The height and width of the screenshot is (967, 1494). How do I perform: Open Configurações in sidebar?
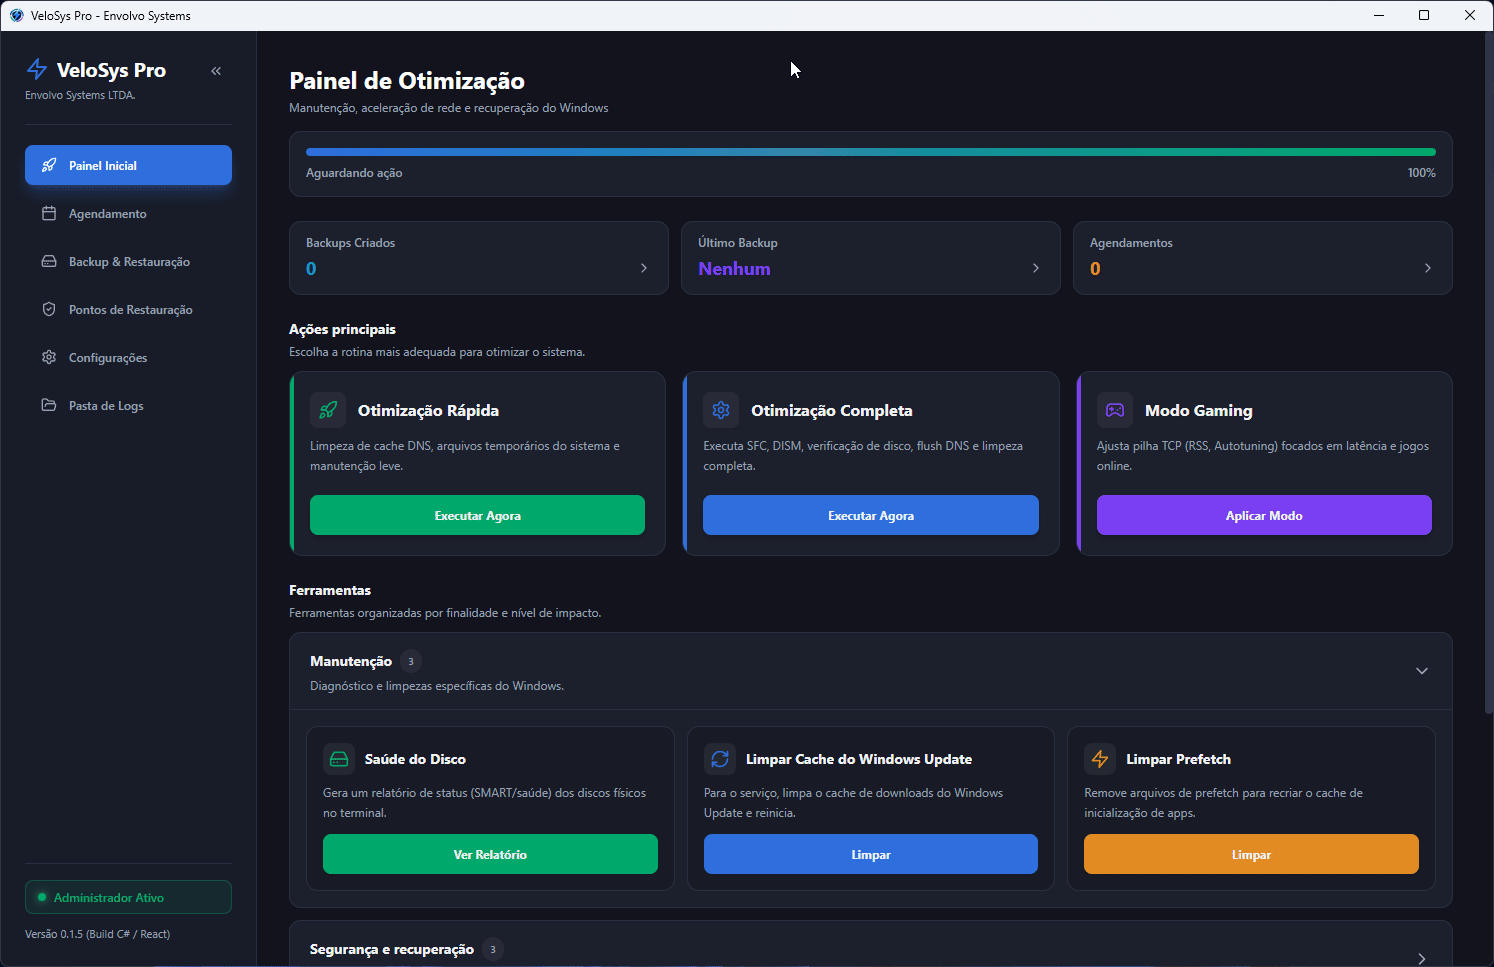128,357
